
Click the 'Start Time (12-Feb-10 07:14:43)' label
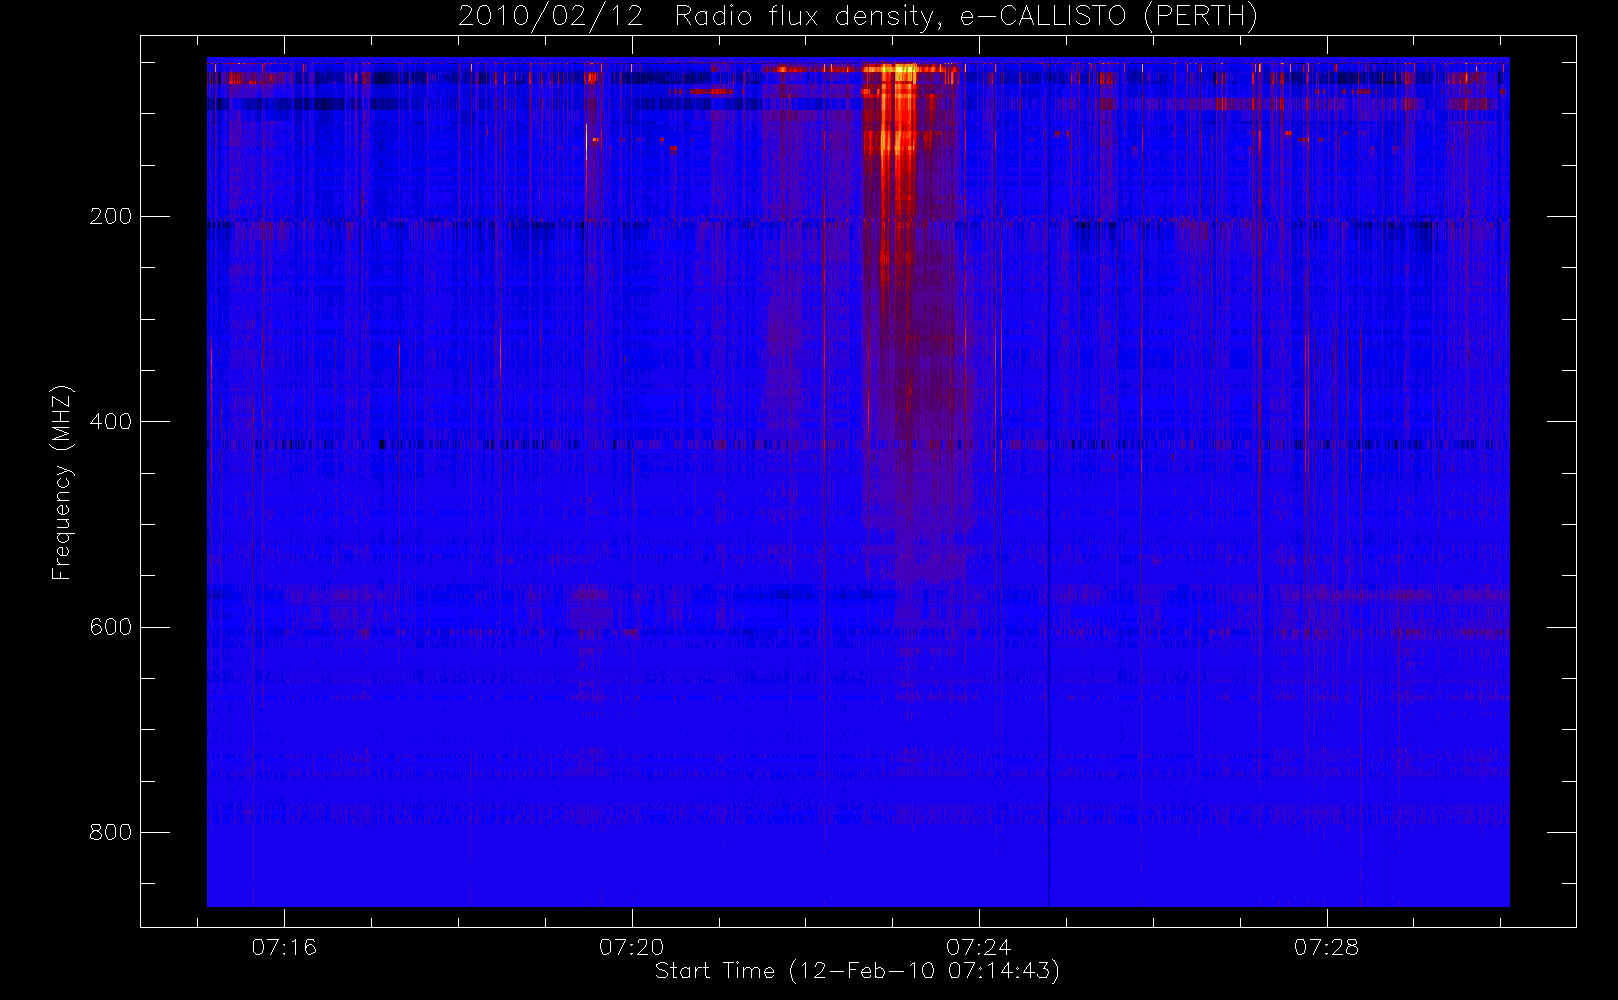(x=857, y=971)
